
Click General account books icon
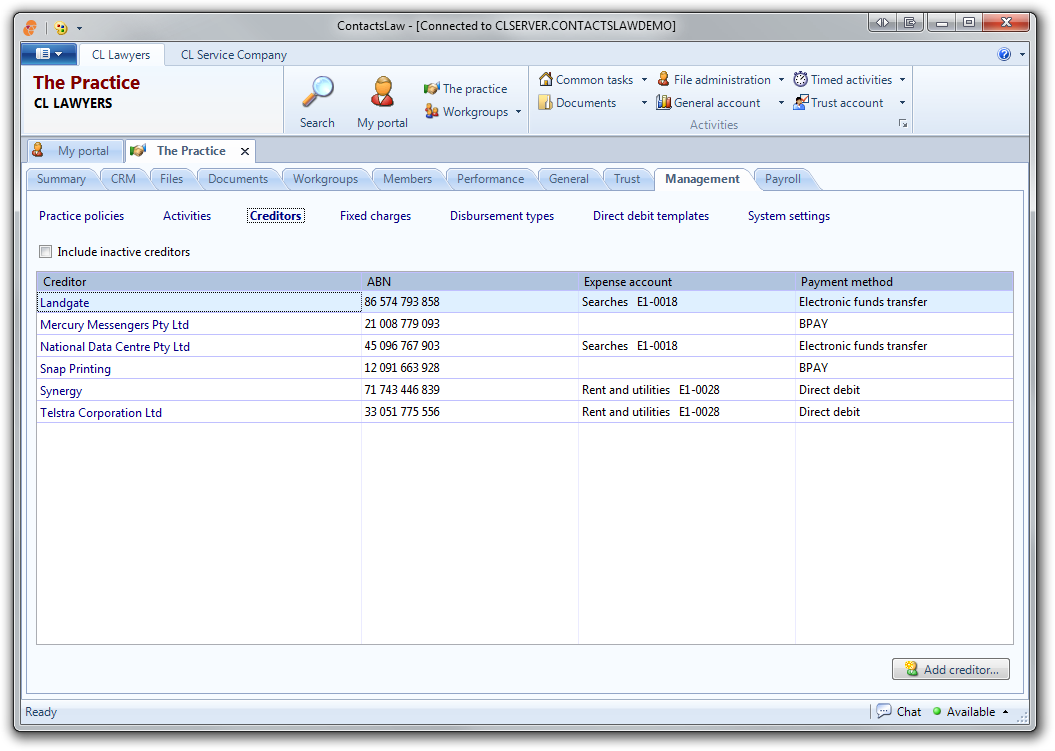[x=663, y=102]
